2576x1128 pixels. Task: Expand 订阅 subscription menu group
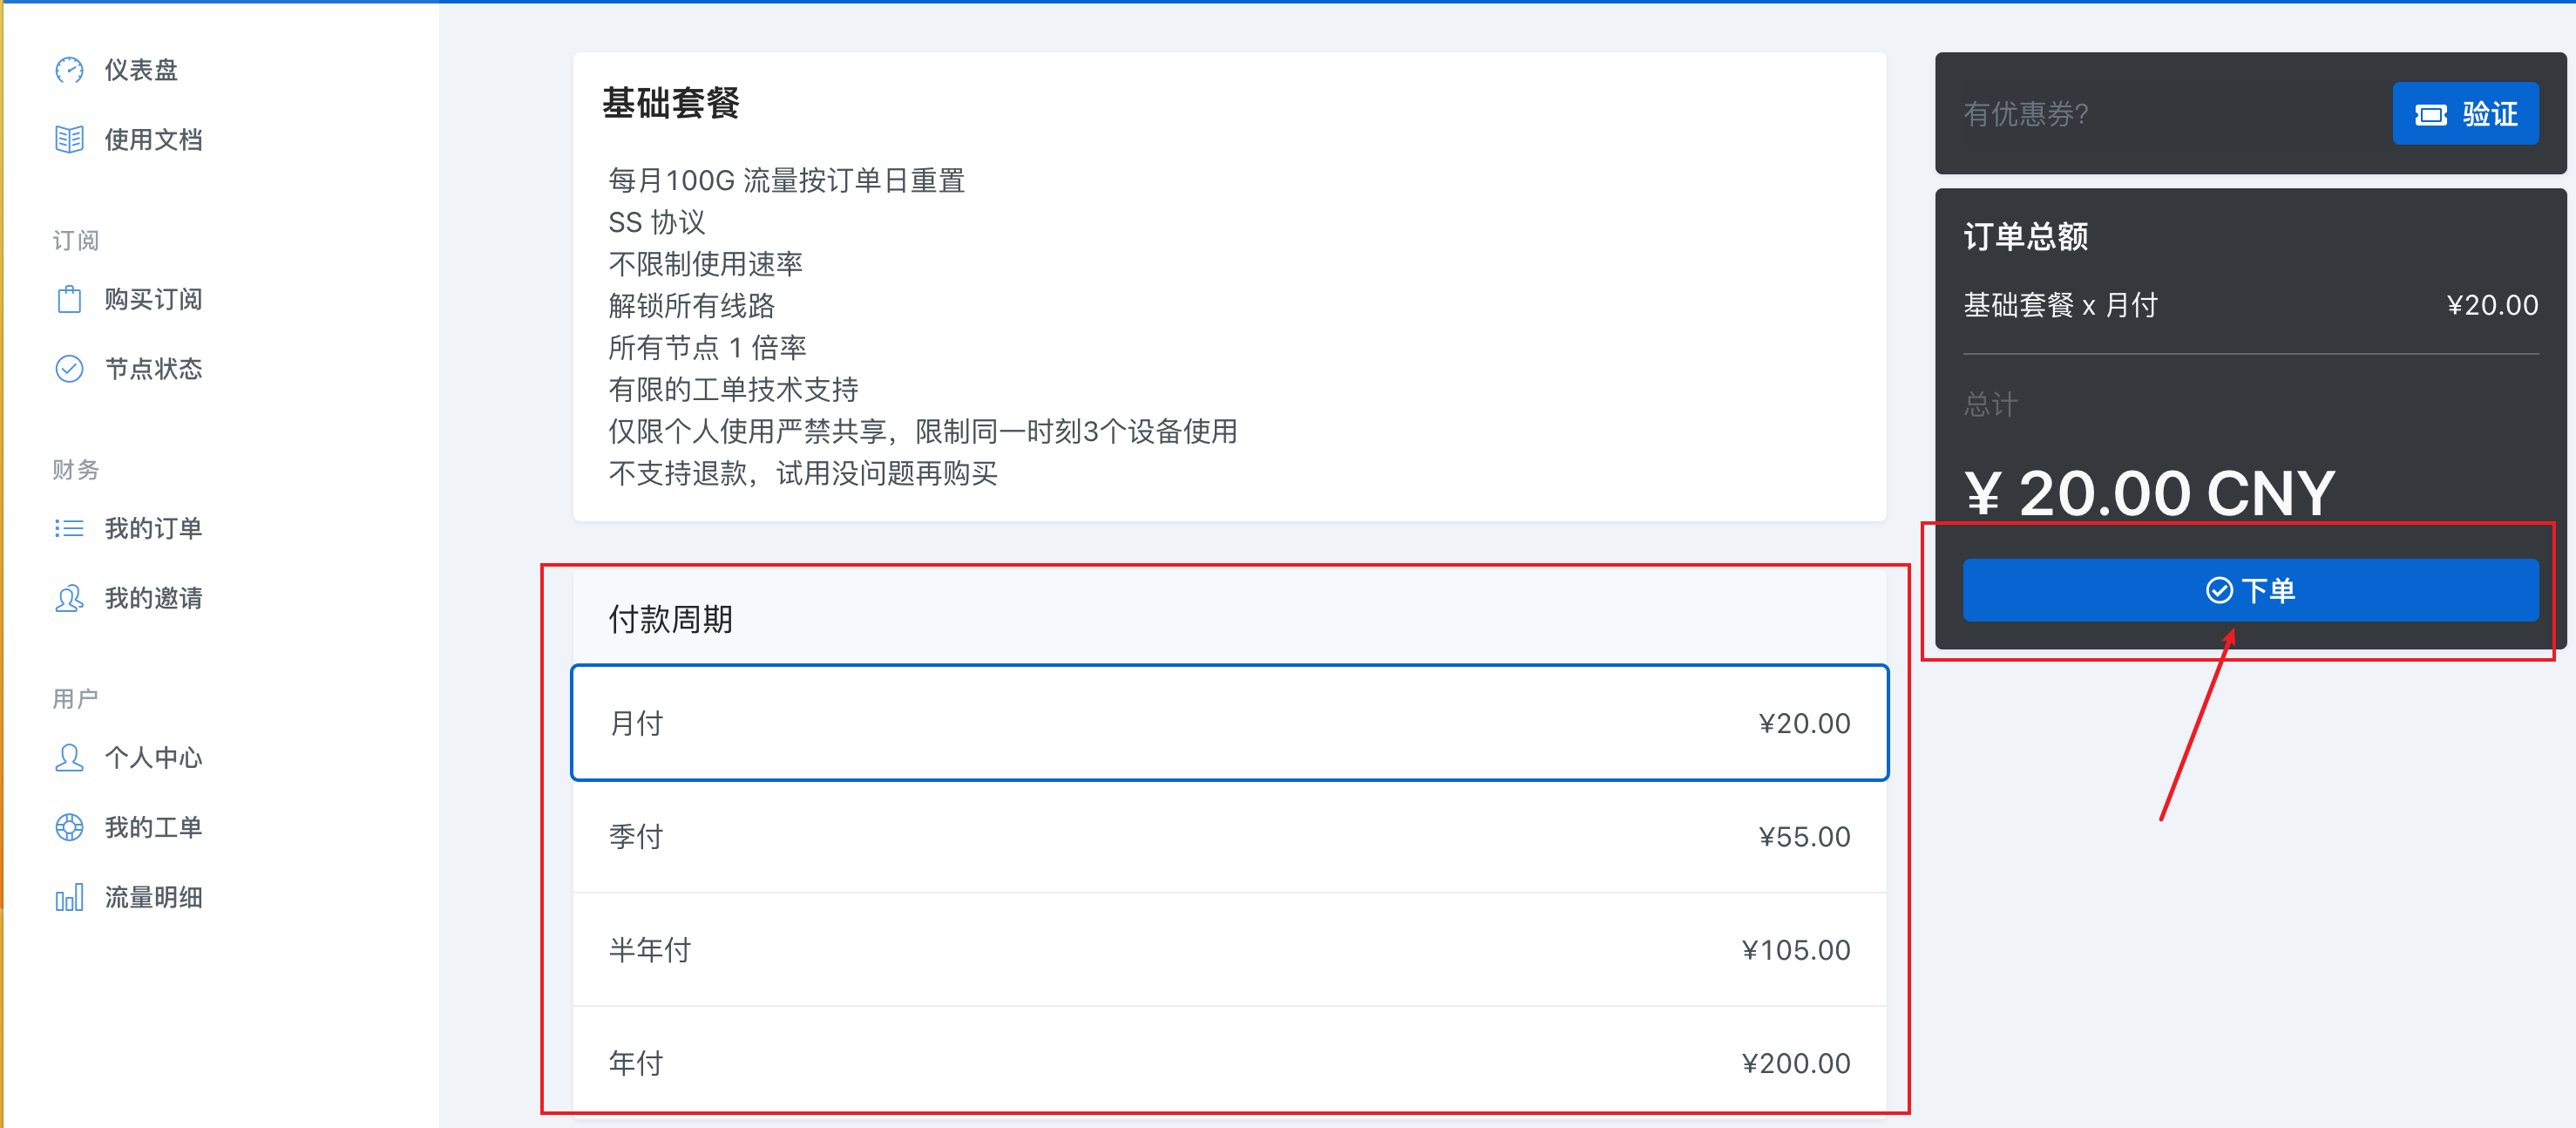pyautogui.click(x=76, y=240)
